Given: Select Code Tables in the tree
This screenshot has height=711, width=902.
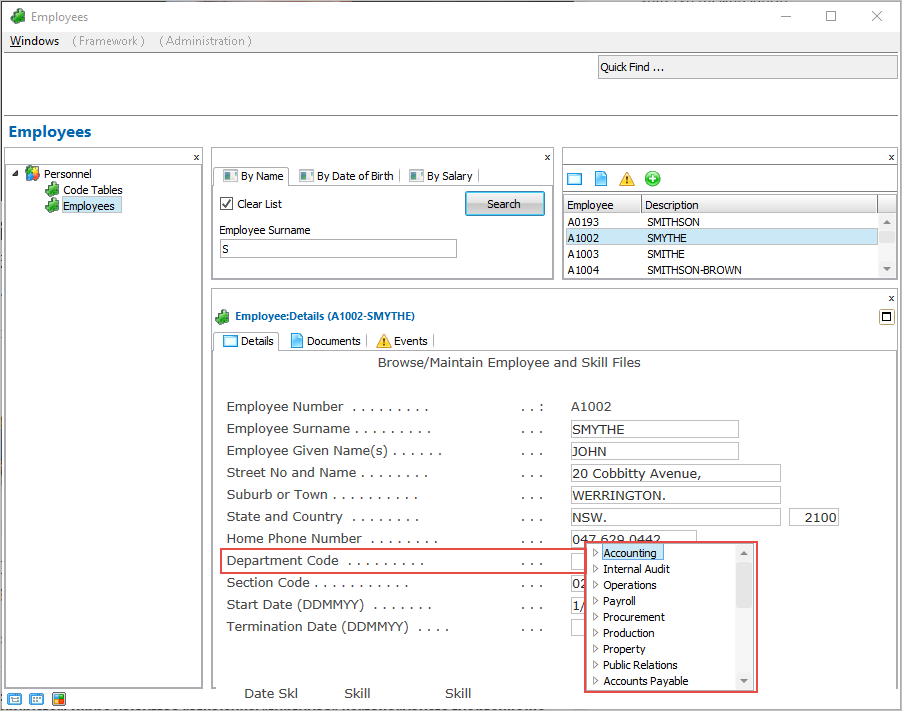Looking at the screenshot, I should click(x=92, y=190).
